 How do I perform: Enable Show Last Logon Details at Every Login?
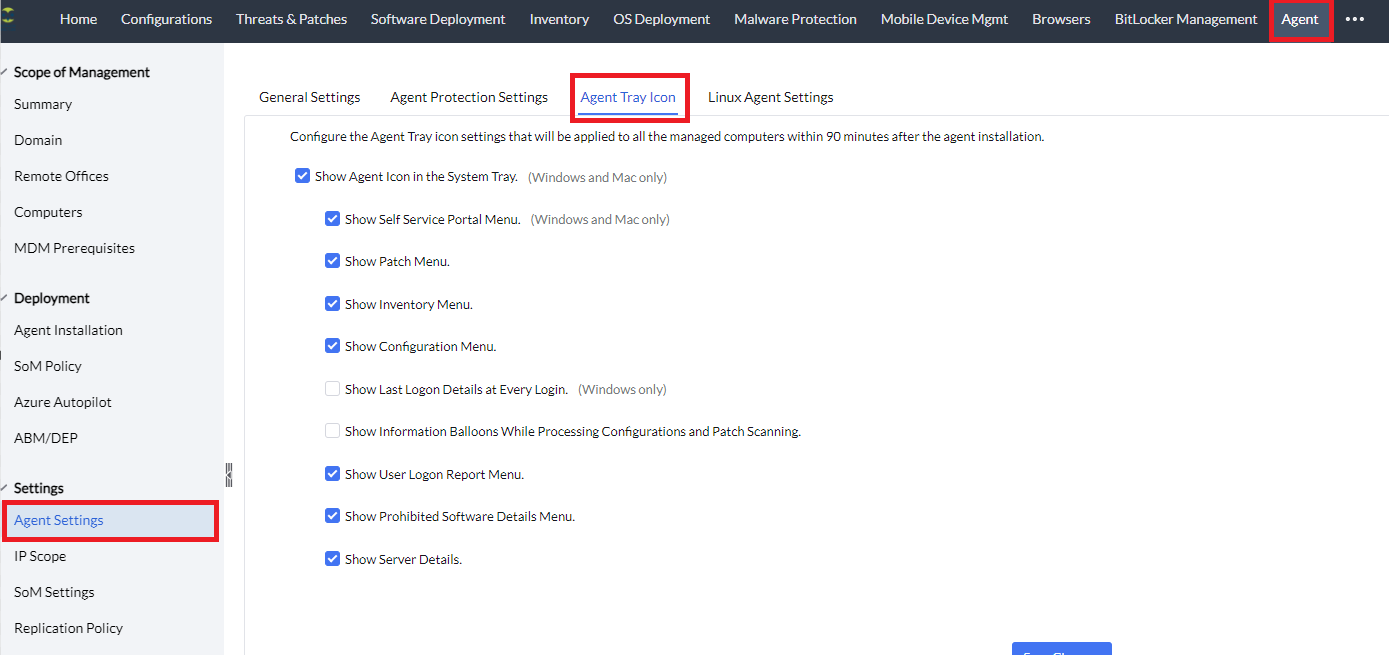(x=332, y=389)
